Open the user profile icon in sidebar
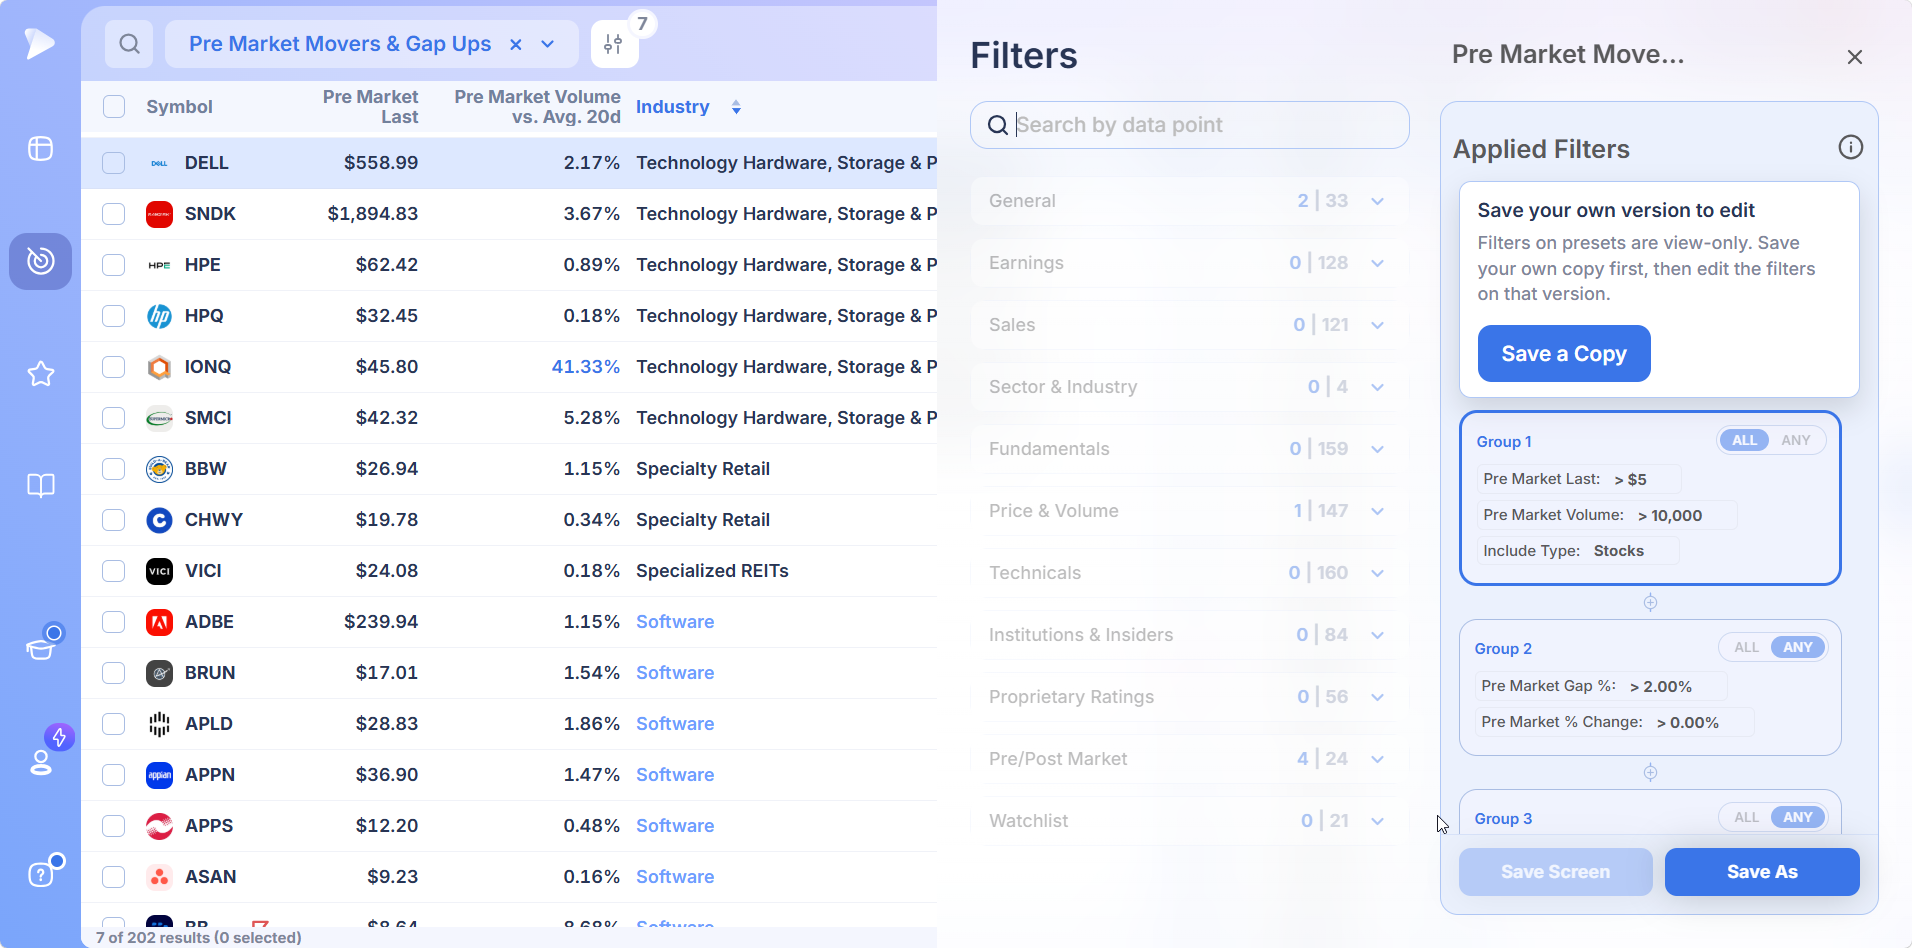This screenshot has height=948, width=1912. (x=41, y=762)
